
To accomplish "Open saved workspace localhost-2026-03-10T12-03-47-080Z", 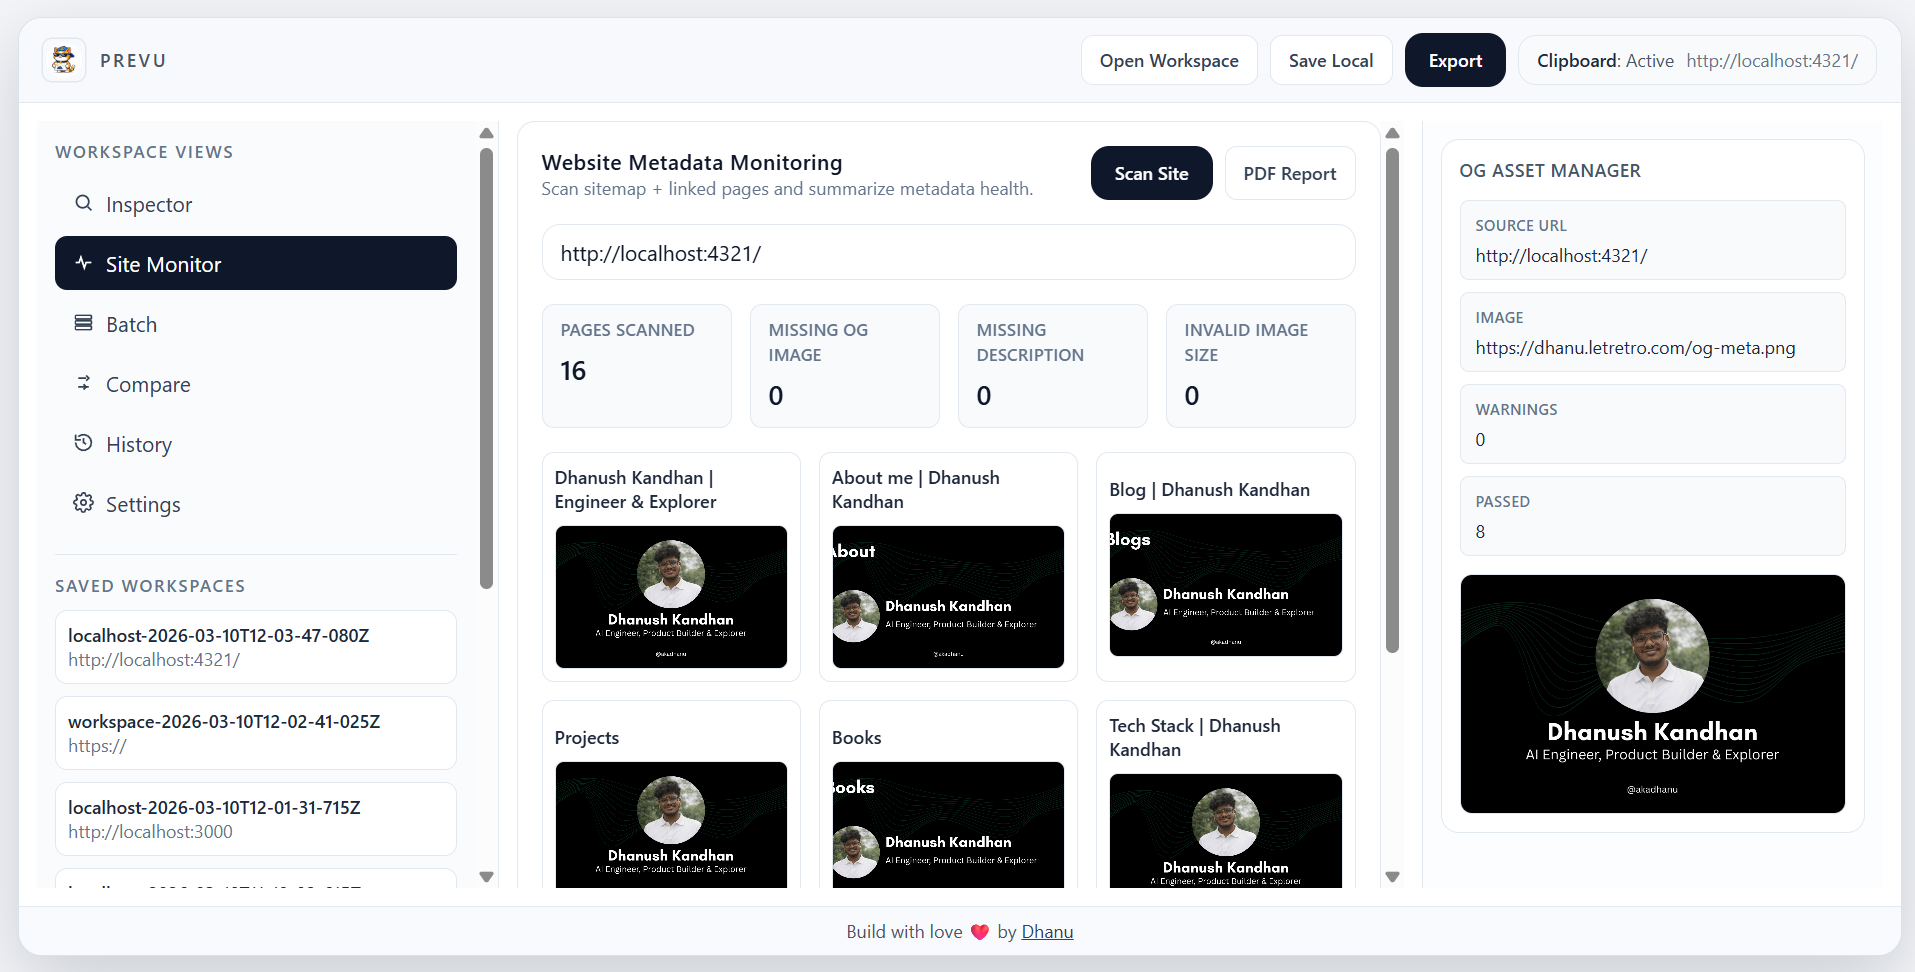I will coord(256,647).
